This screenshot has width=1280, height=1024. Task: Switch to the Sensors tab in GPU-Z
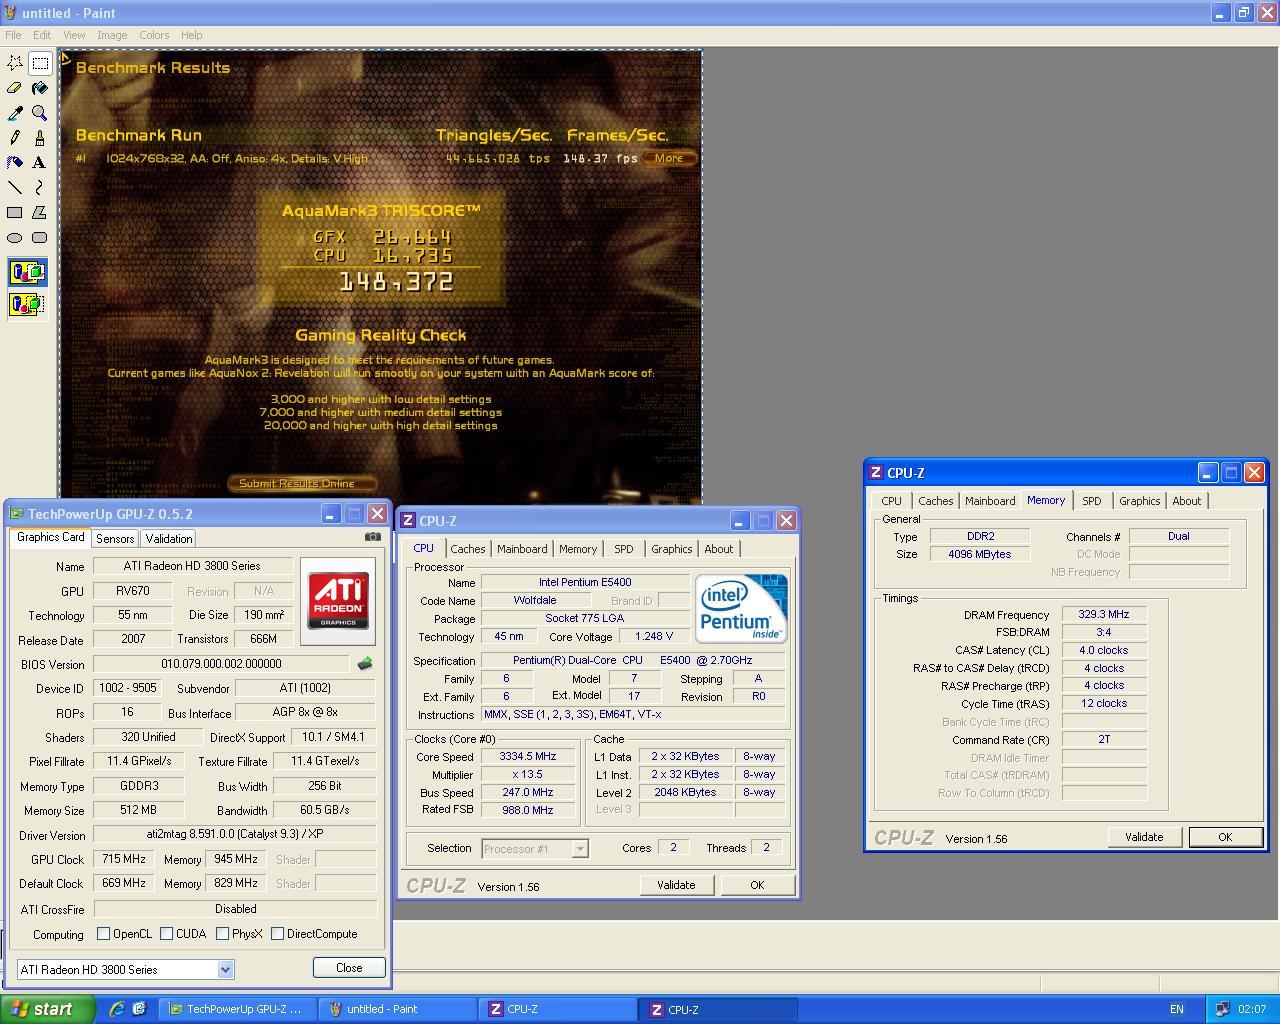point(115,538)
